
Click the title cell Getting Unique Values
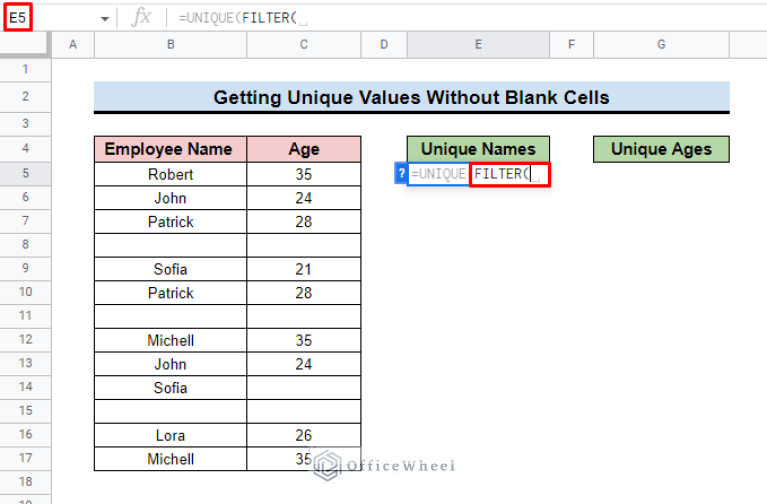click(411, 97)
